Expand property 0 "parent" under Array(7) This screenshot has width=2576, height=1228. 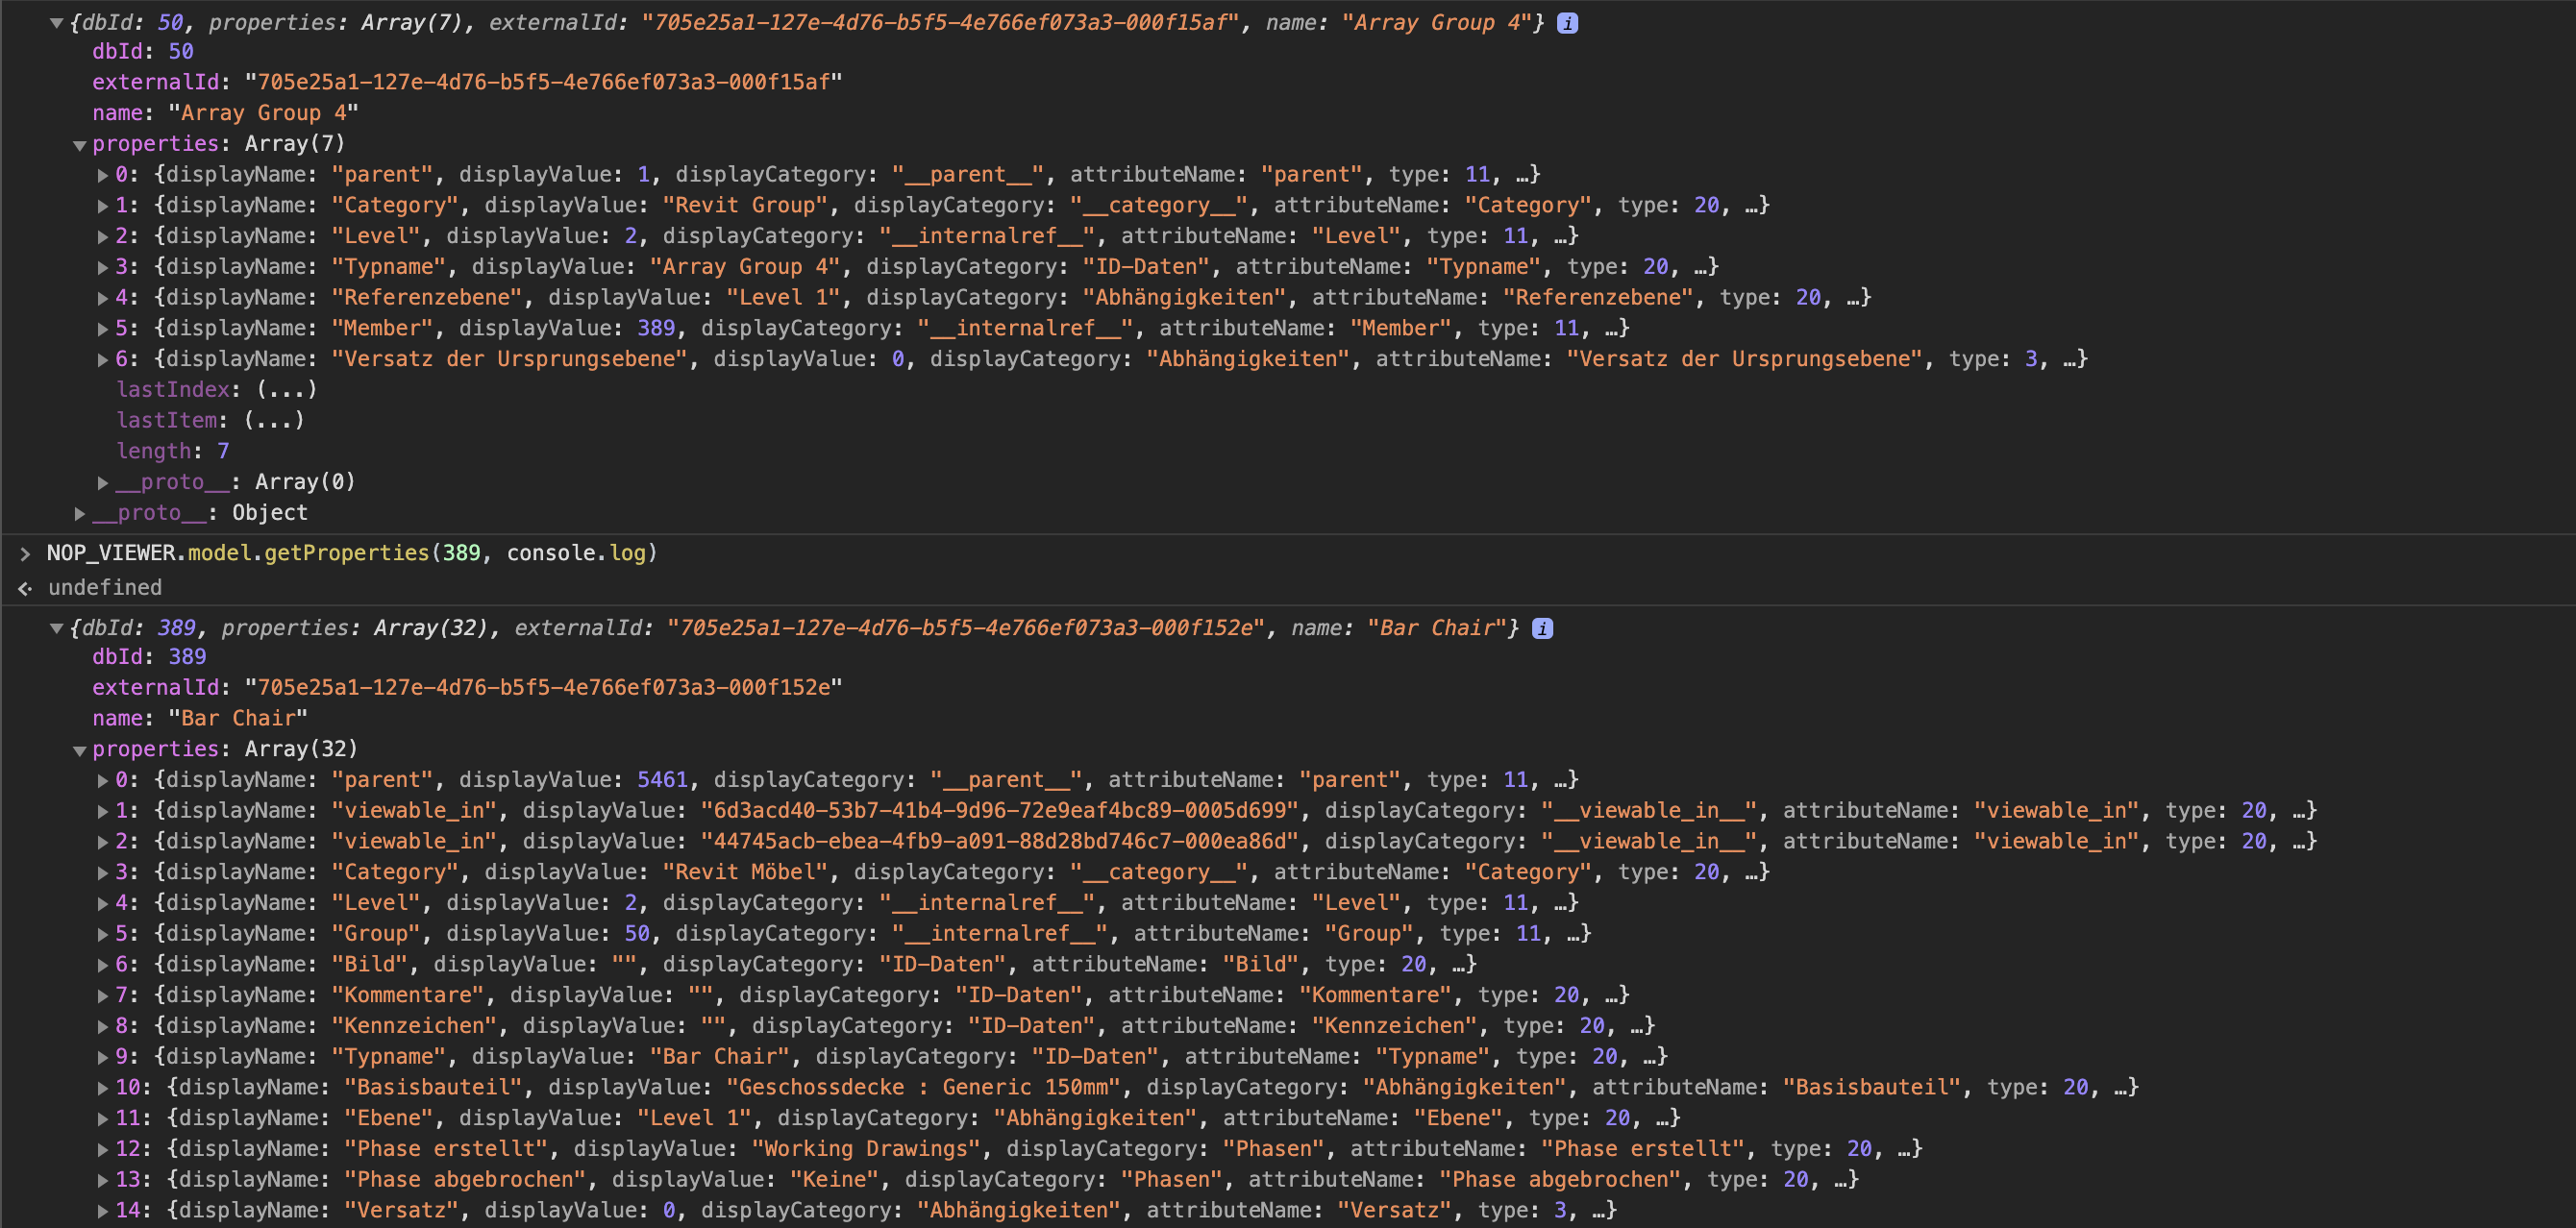103,174
